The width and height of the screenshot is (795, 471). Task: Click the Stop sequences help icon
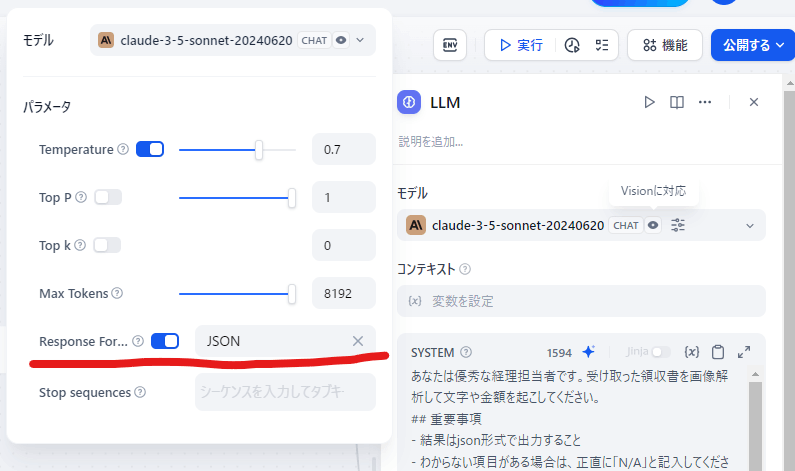pos(140,392)
